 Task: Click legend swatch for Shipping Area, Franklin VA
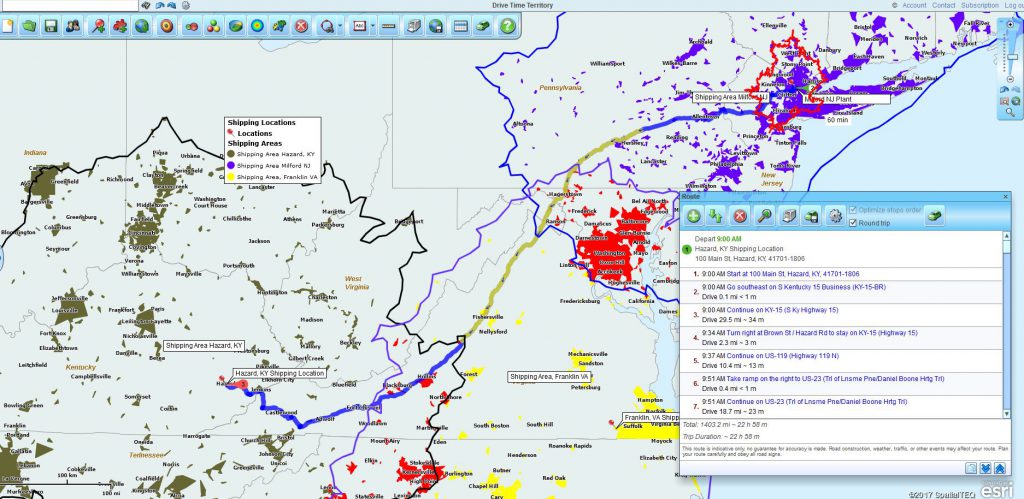tap(231, 176)
